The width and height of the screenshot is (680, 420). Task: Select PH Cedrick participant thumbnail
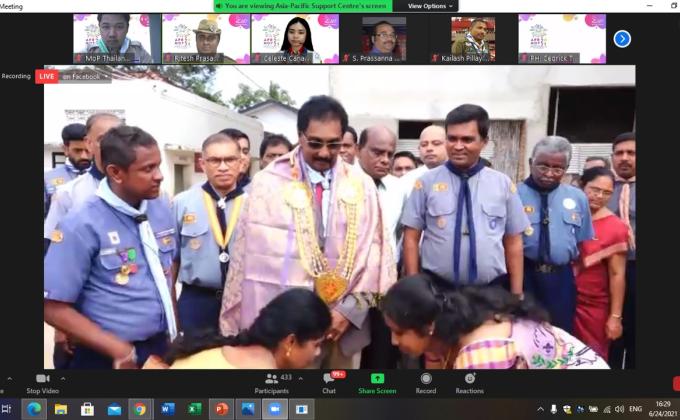(562, 39)
